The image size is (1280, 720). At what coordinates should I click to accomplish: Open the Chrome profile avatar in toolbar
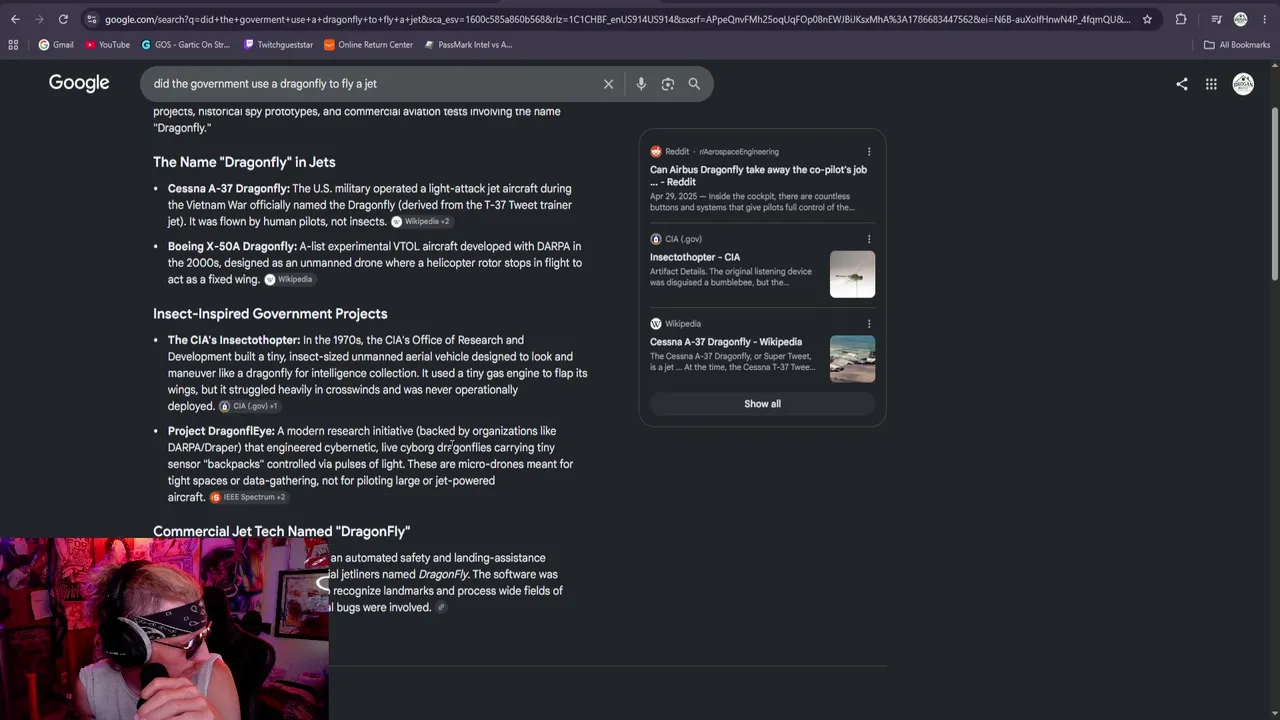point(1241,19)
